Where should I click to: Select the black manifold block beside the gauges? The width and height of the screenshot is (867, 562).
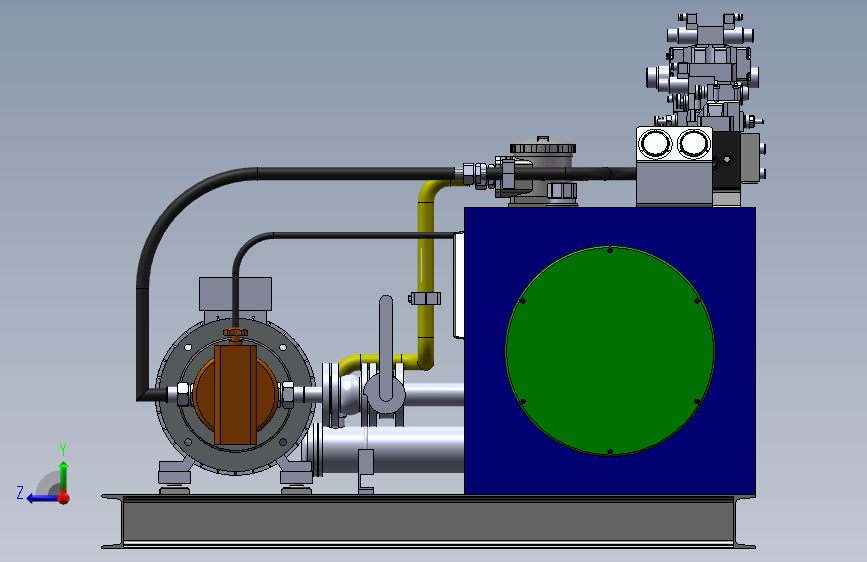click(x=726, y=159)
